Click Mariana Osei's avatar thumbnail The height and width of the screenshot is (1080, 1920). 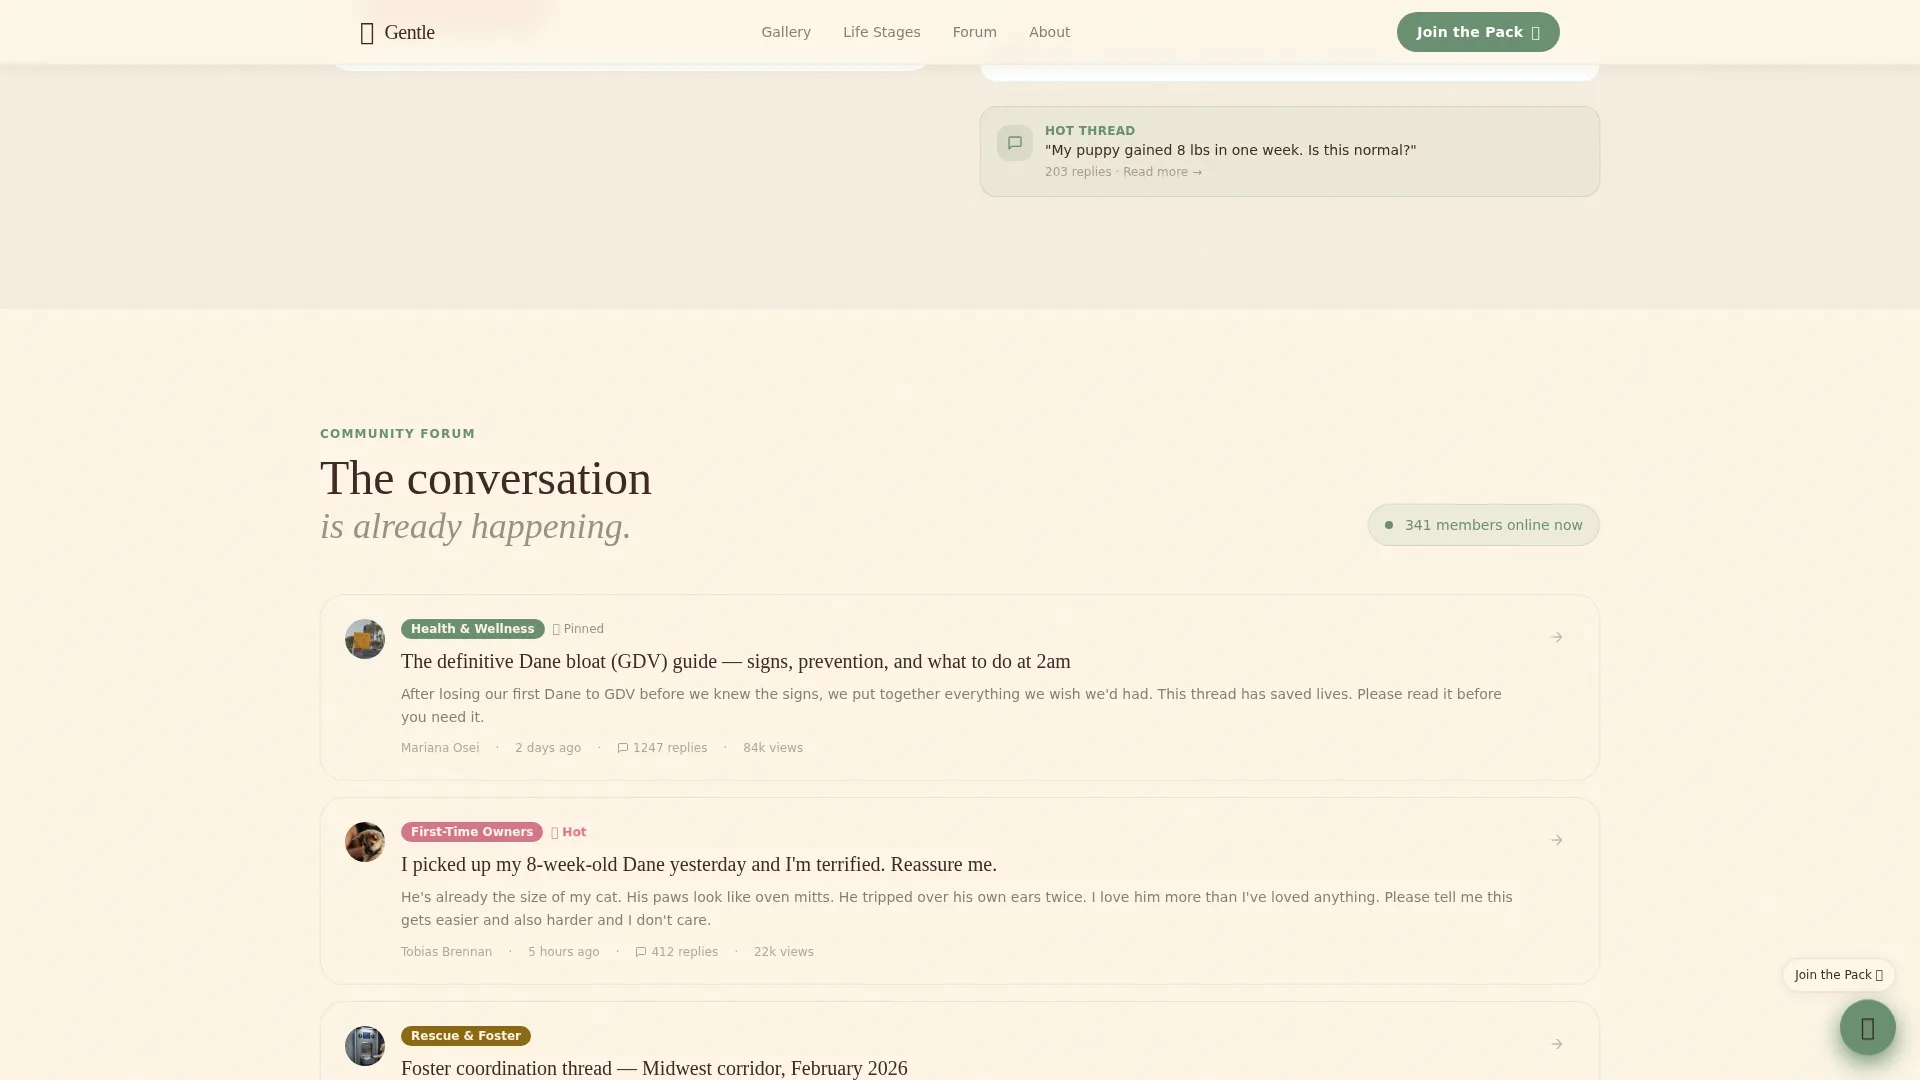tap(365, 639)
